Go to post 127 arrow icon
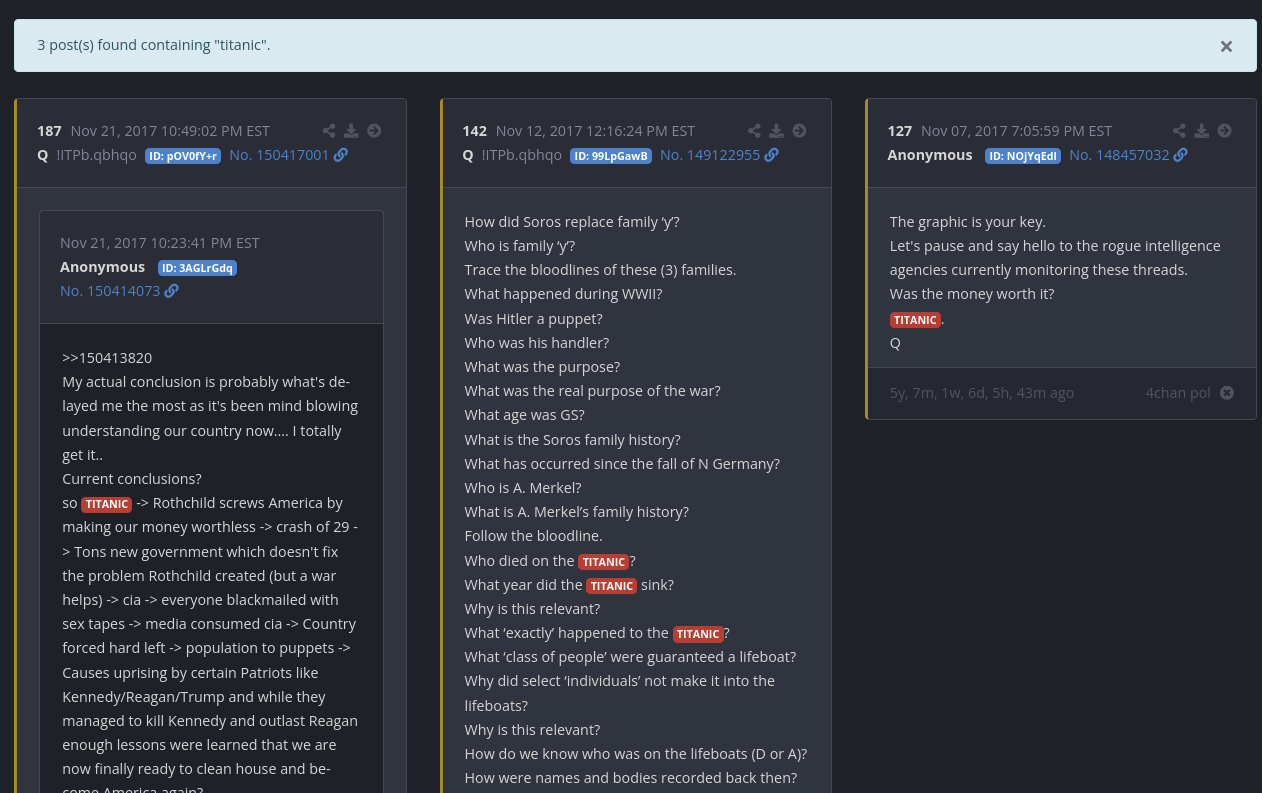1262x793 pixels. point(1224,131)
